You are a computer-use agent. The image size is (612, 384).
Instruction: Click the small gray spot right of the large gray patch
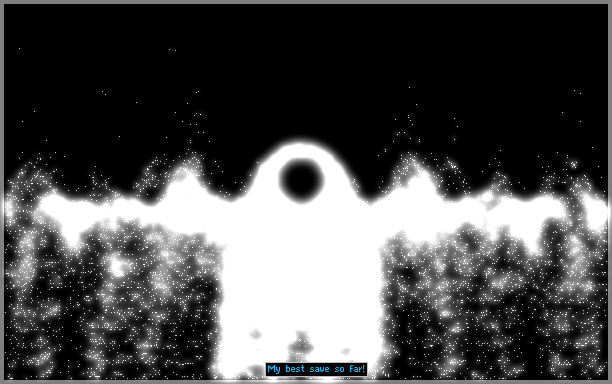345,351
